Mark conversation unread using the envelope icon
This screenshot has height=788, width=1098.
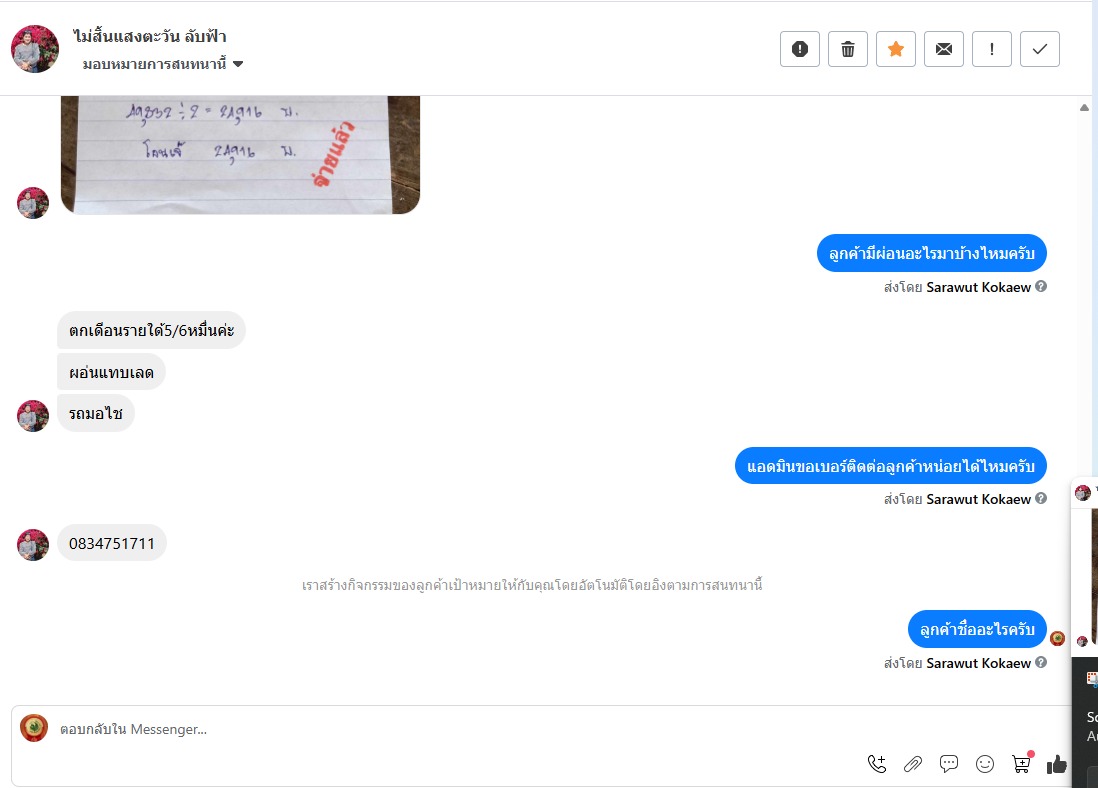click(944, 49)
